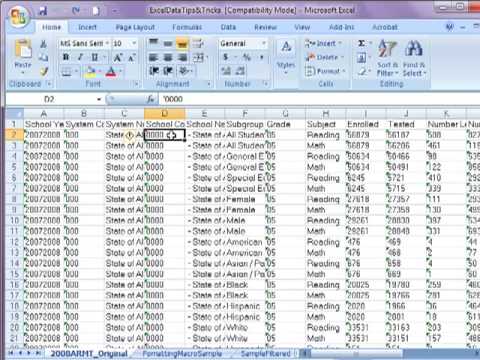
Task: Switch to the View tab
Action: (302, 27)
